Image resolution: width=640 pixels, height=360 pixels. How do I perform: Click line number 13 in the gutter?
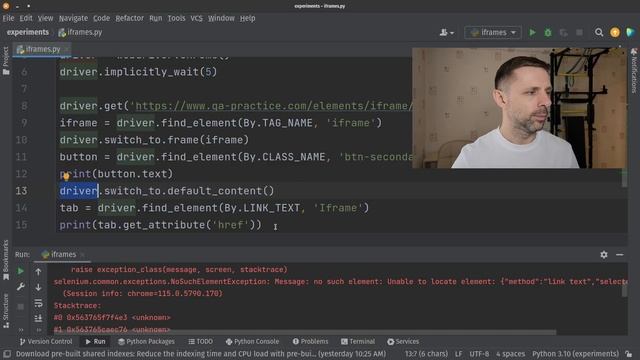pos(21,191)
